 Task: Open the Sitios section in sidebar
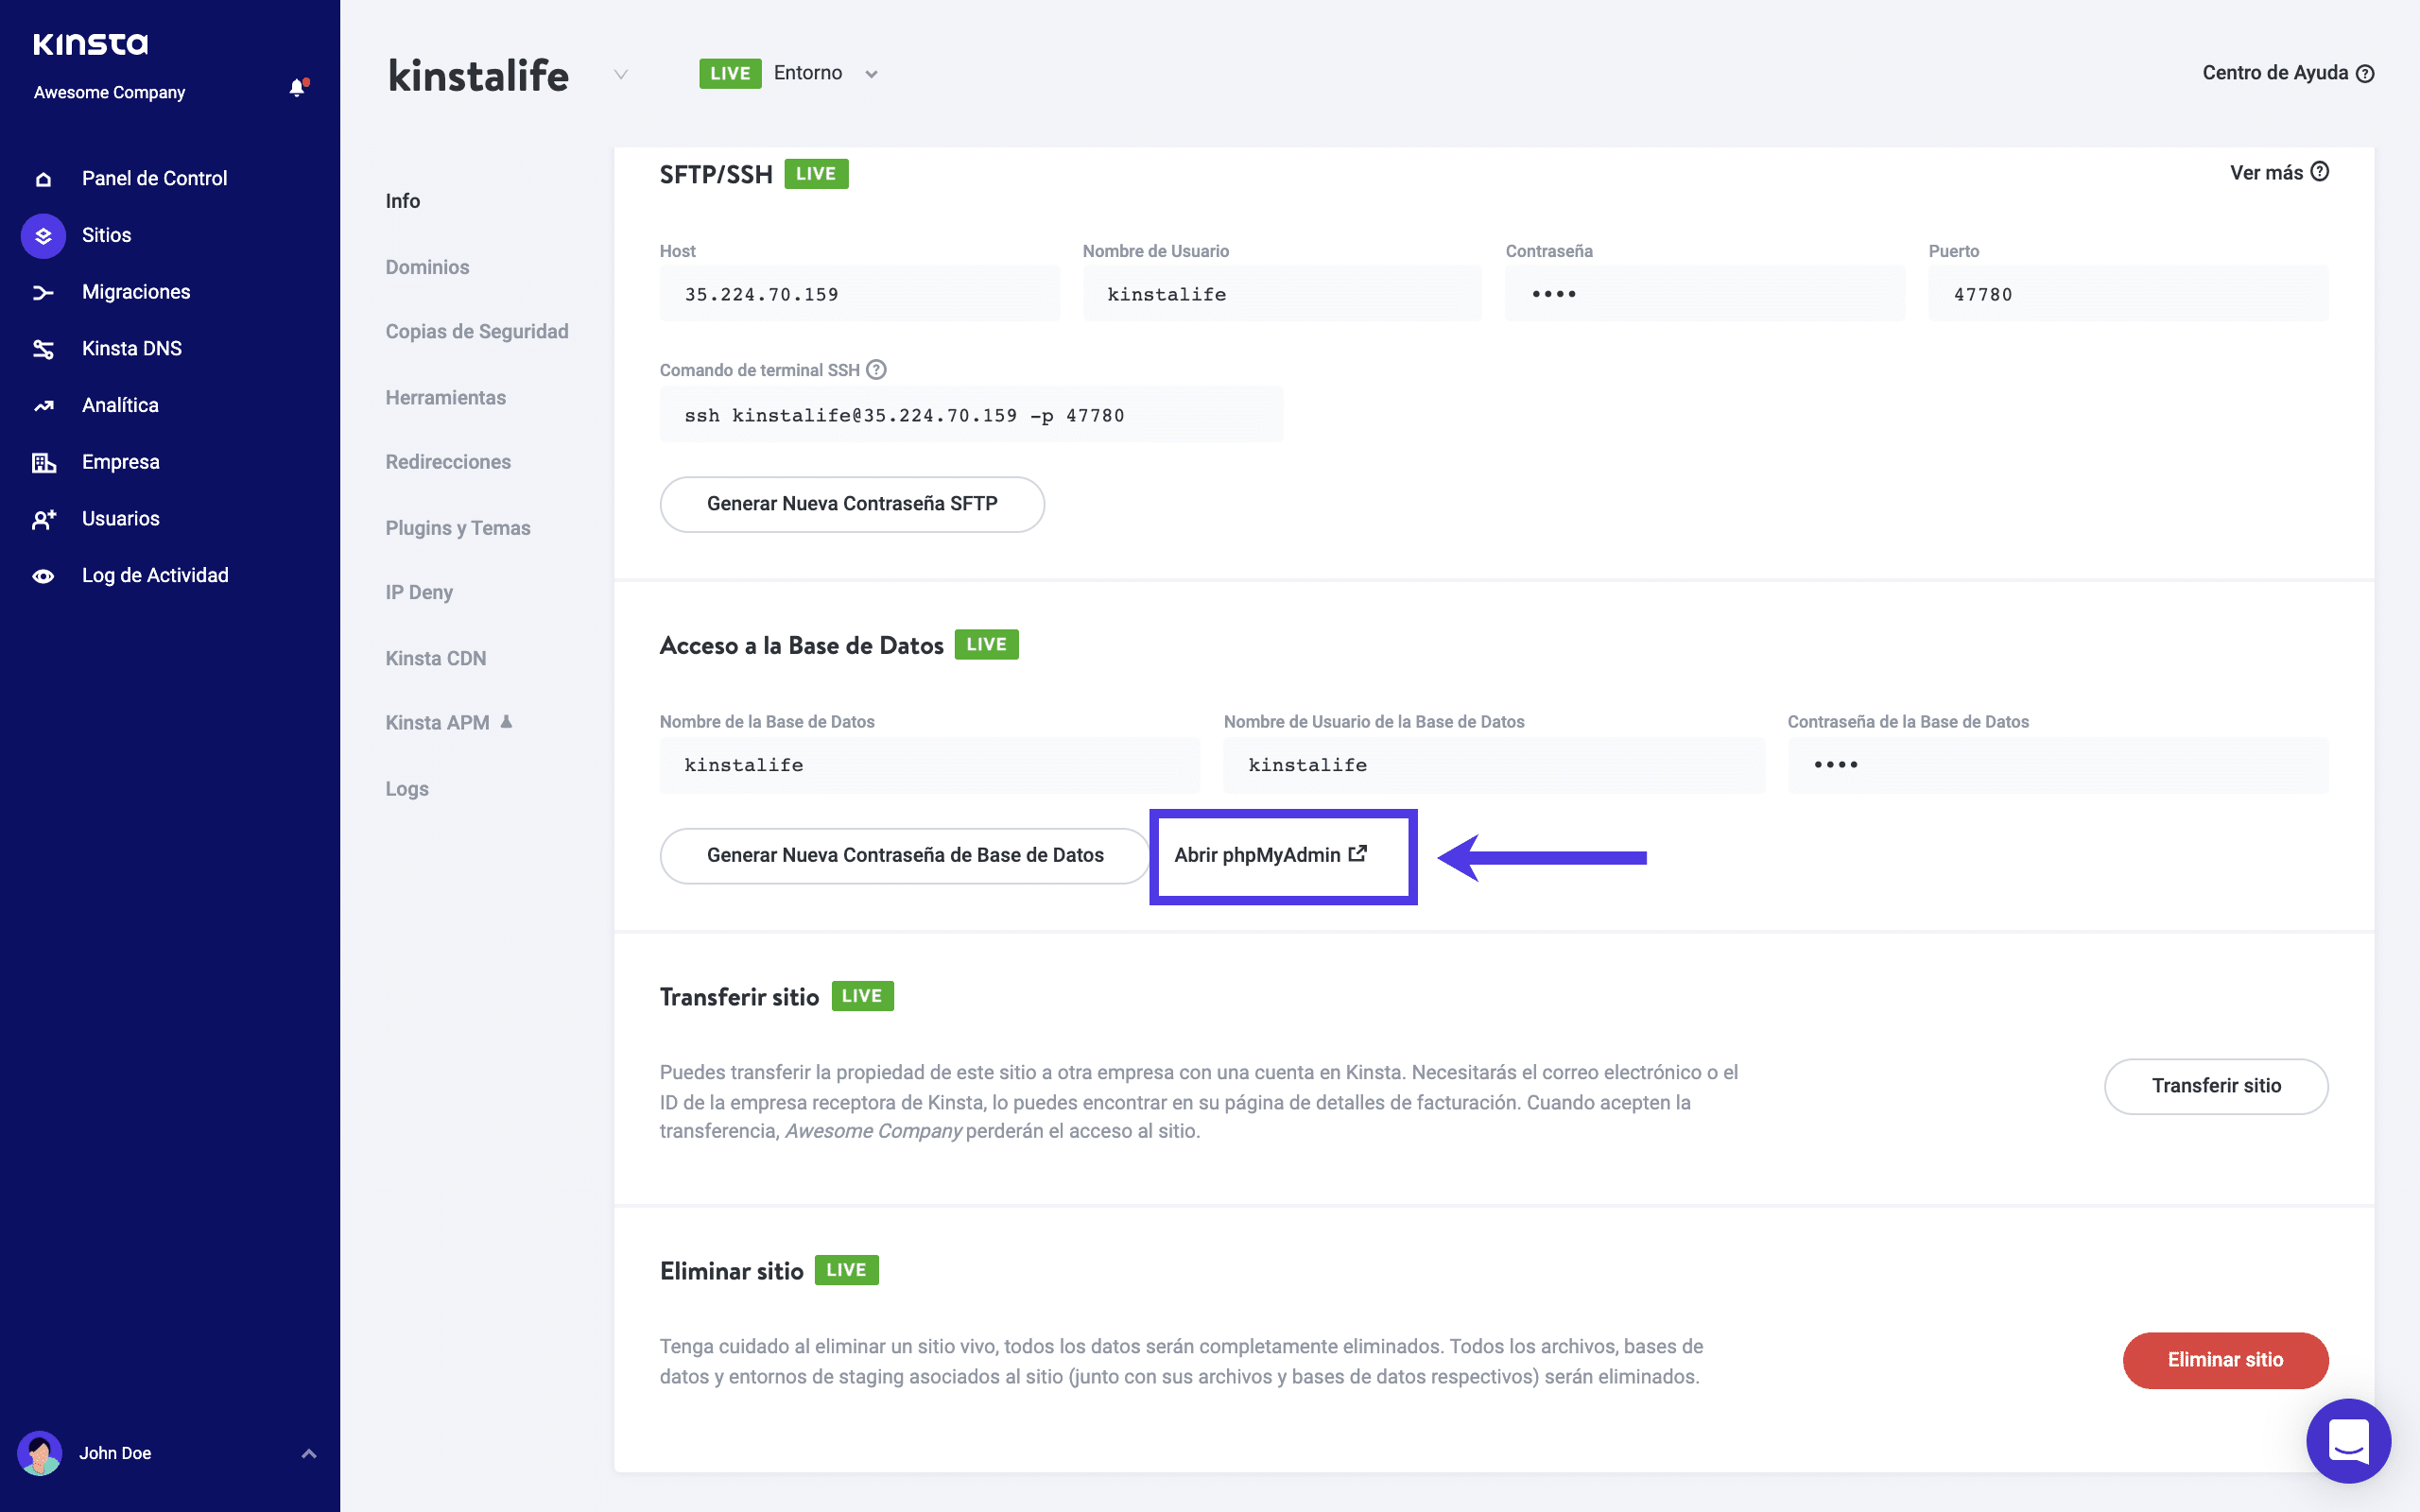pyautogui.click(x=105, y=235)
